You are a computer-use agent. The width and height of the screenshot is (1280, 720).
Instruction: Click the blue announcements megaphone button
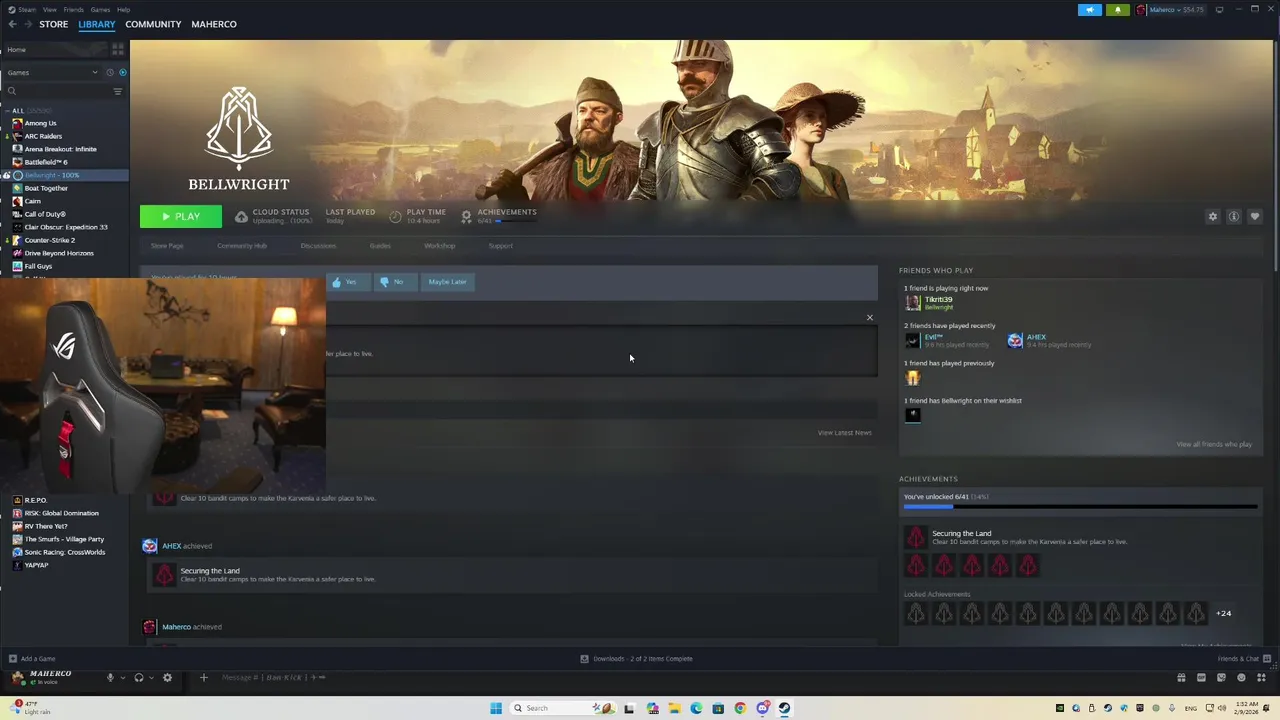click(x=1090, y=10)
